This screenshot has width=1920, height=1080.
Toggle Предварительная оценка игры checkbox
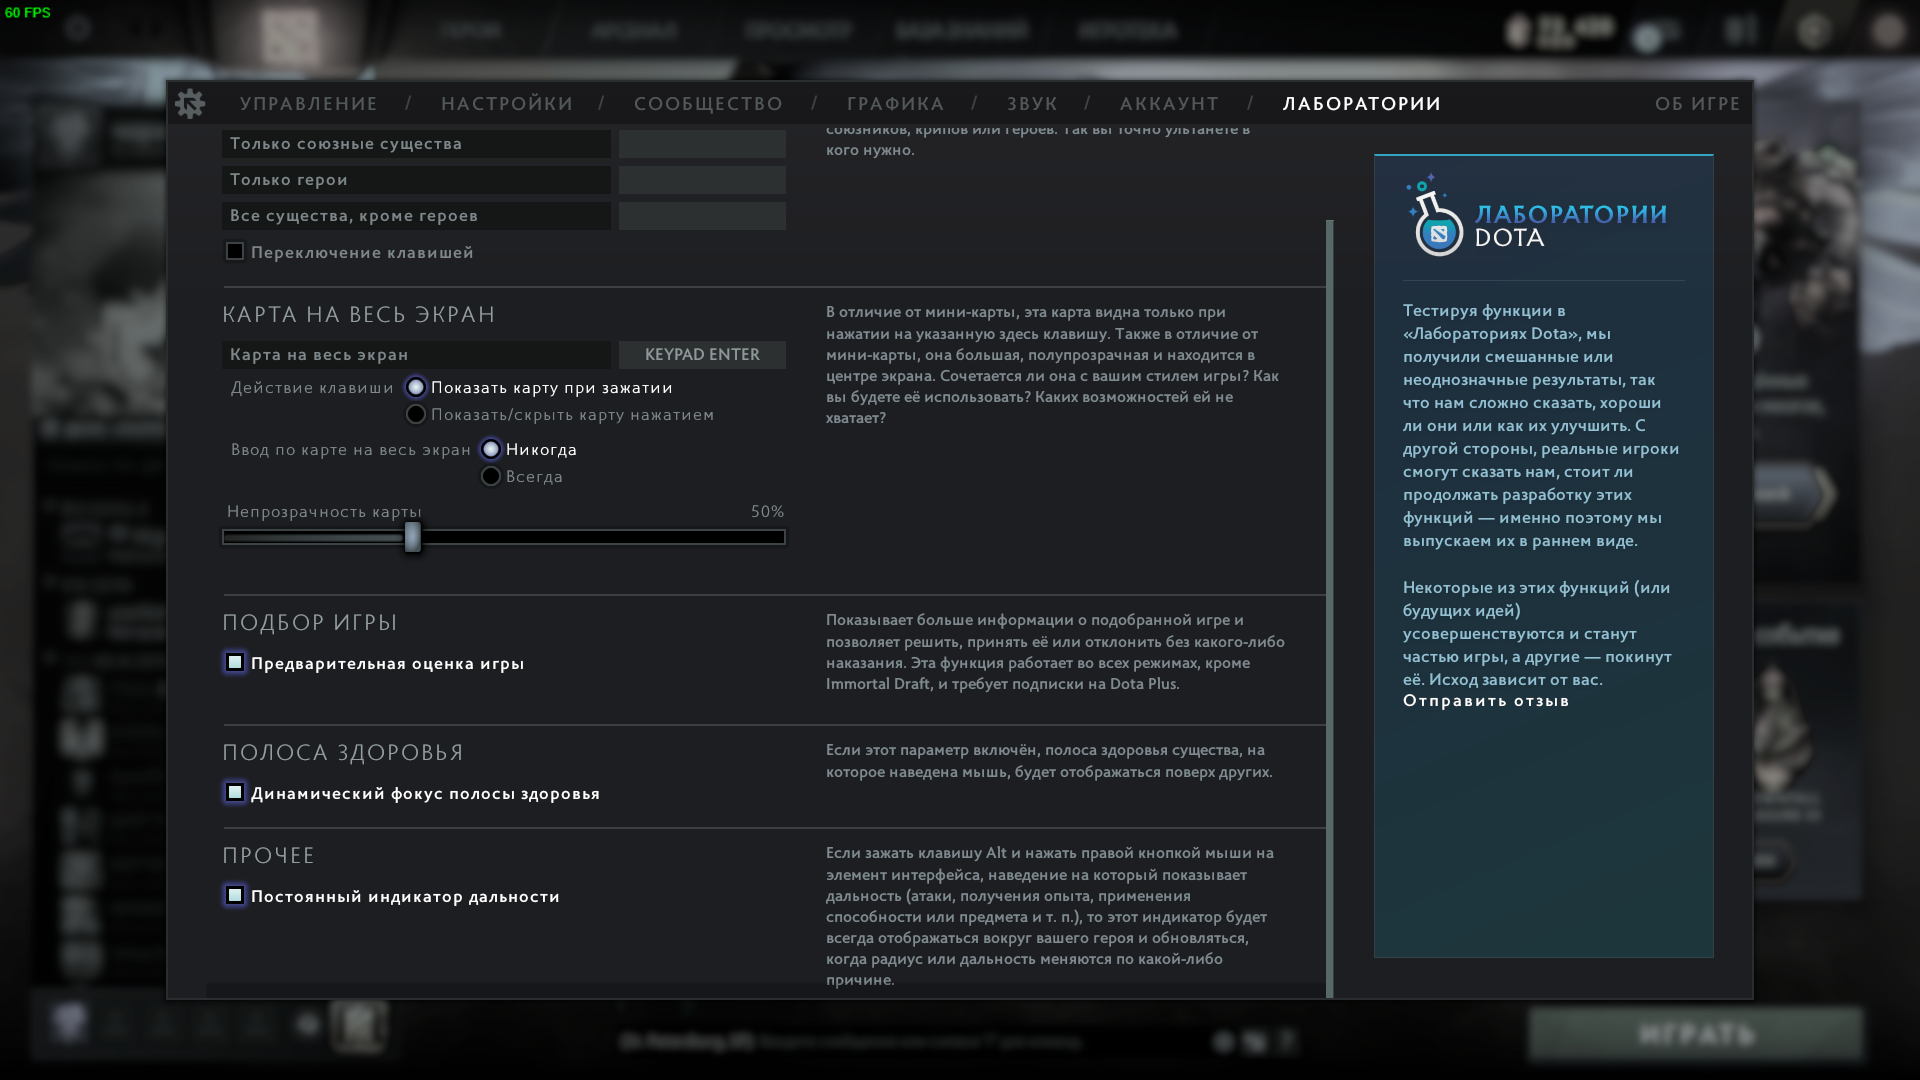click(235, 663)
